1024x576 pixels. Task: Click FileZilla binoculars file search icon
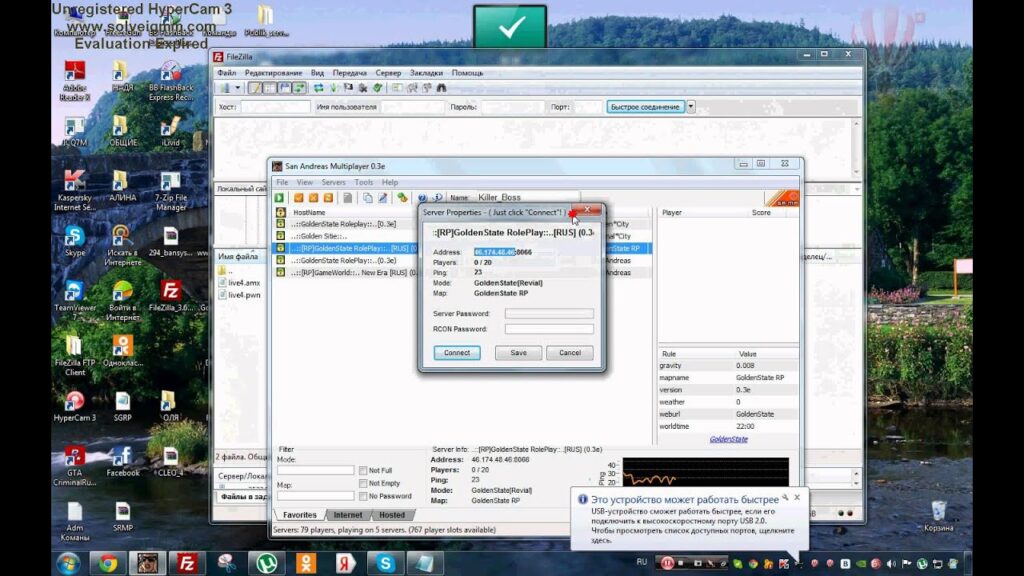(x=441, y=88)
